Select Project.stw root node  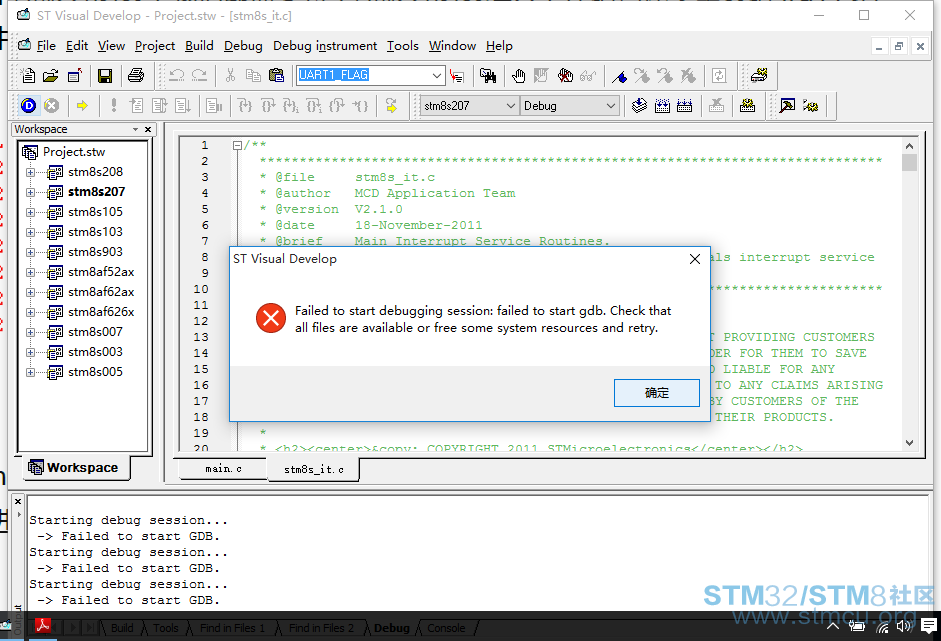(74, 152)
